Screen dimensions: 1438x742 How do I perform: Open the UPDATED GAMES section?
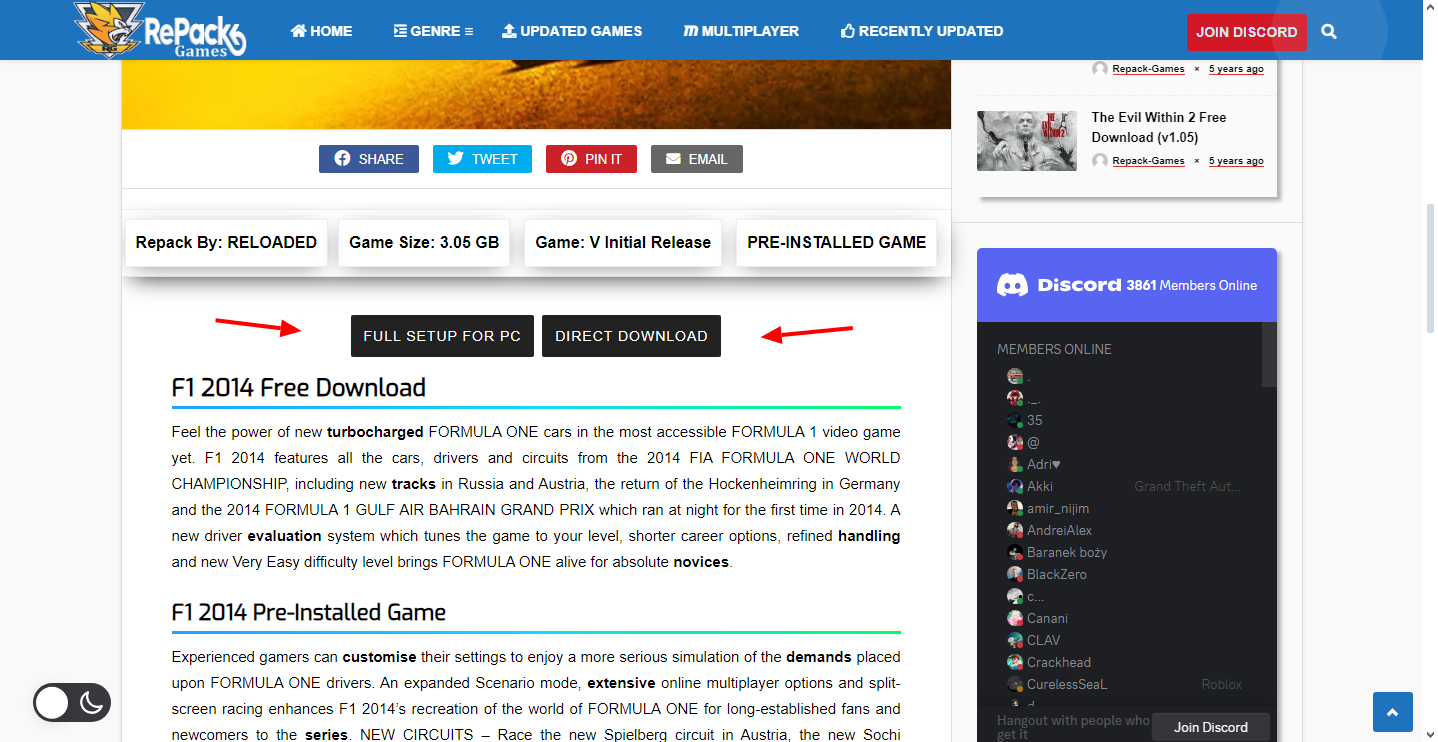(x=572, y=30)
